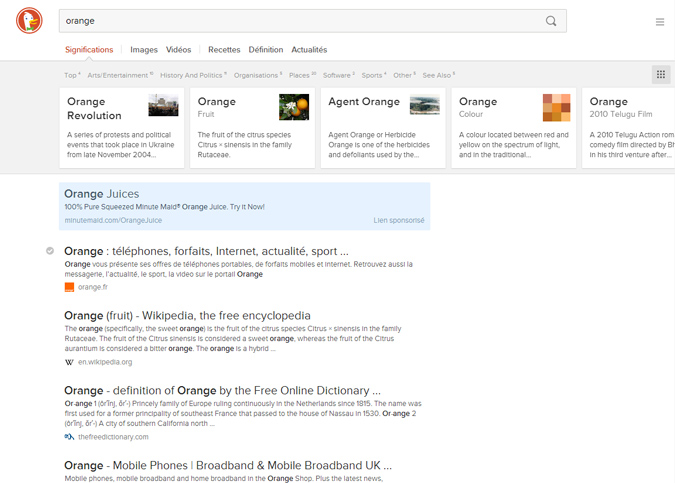Click the gray checkmark beside Orange result
Image resolution: width=675 pixels, height=483 pixels.
50,251
